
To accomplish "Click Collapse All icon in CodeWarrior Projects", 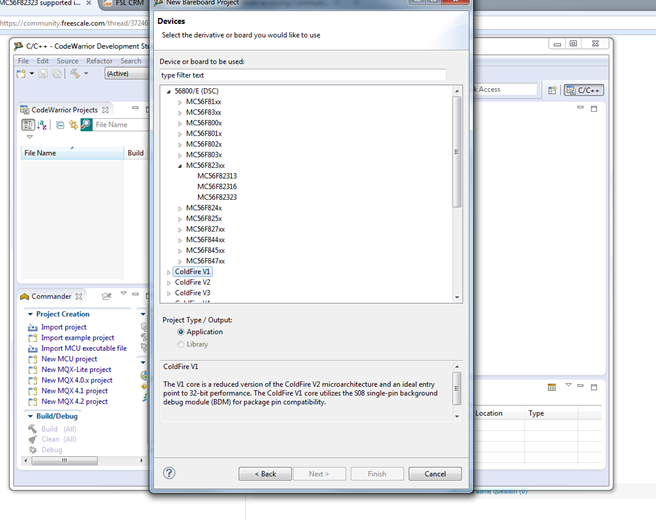I will tap(60, 125).
